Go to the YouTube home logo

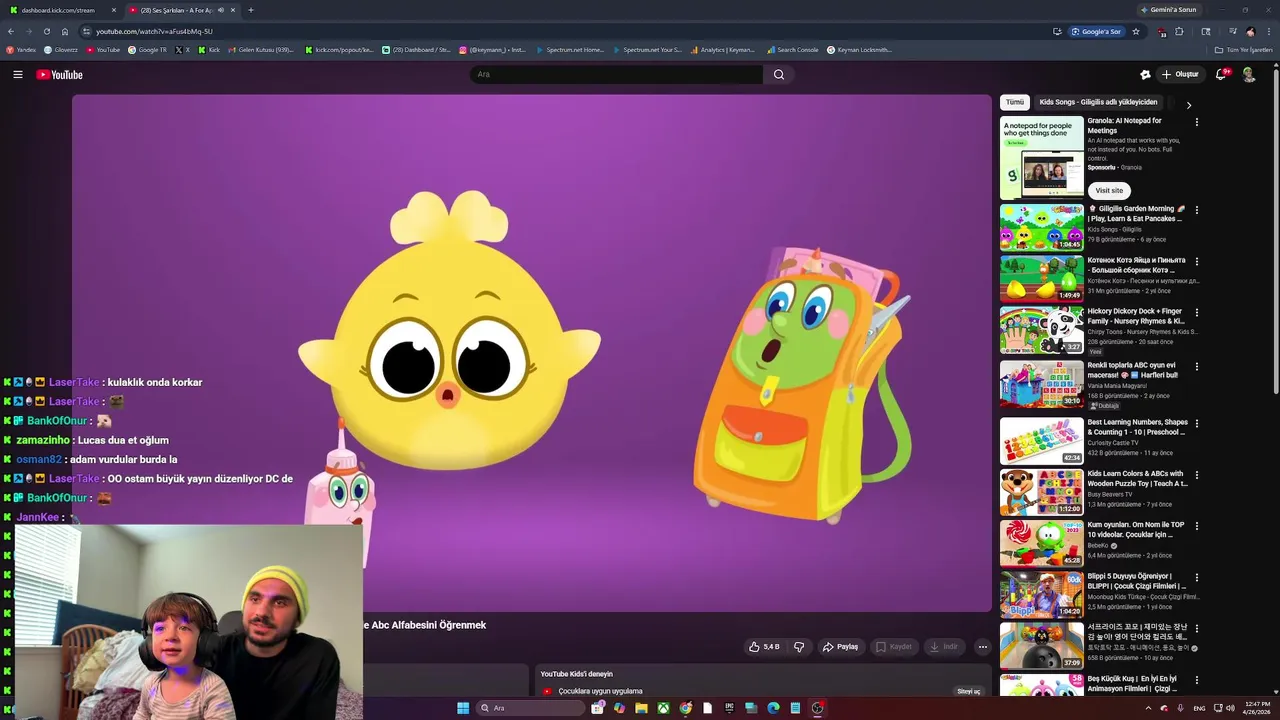click(x=60, y=74)
